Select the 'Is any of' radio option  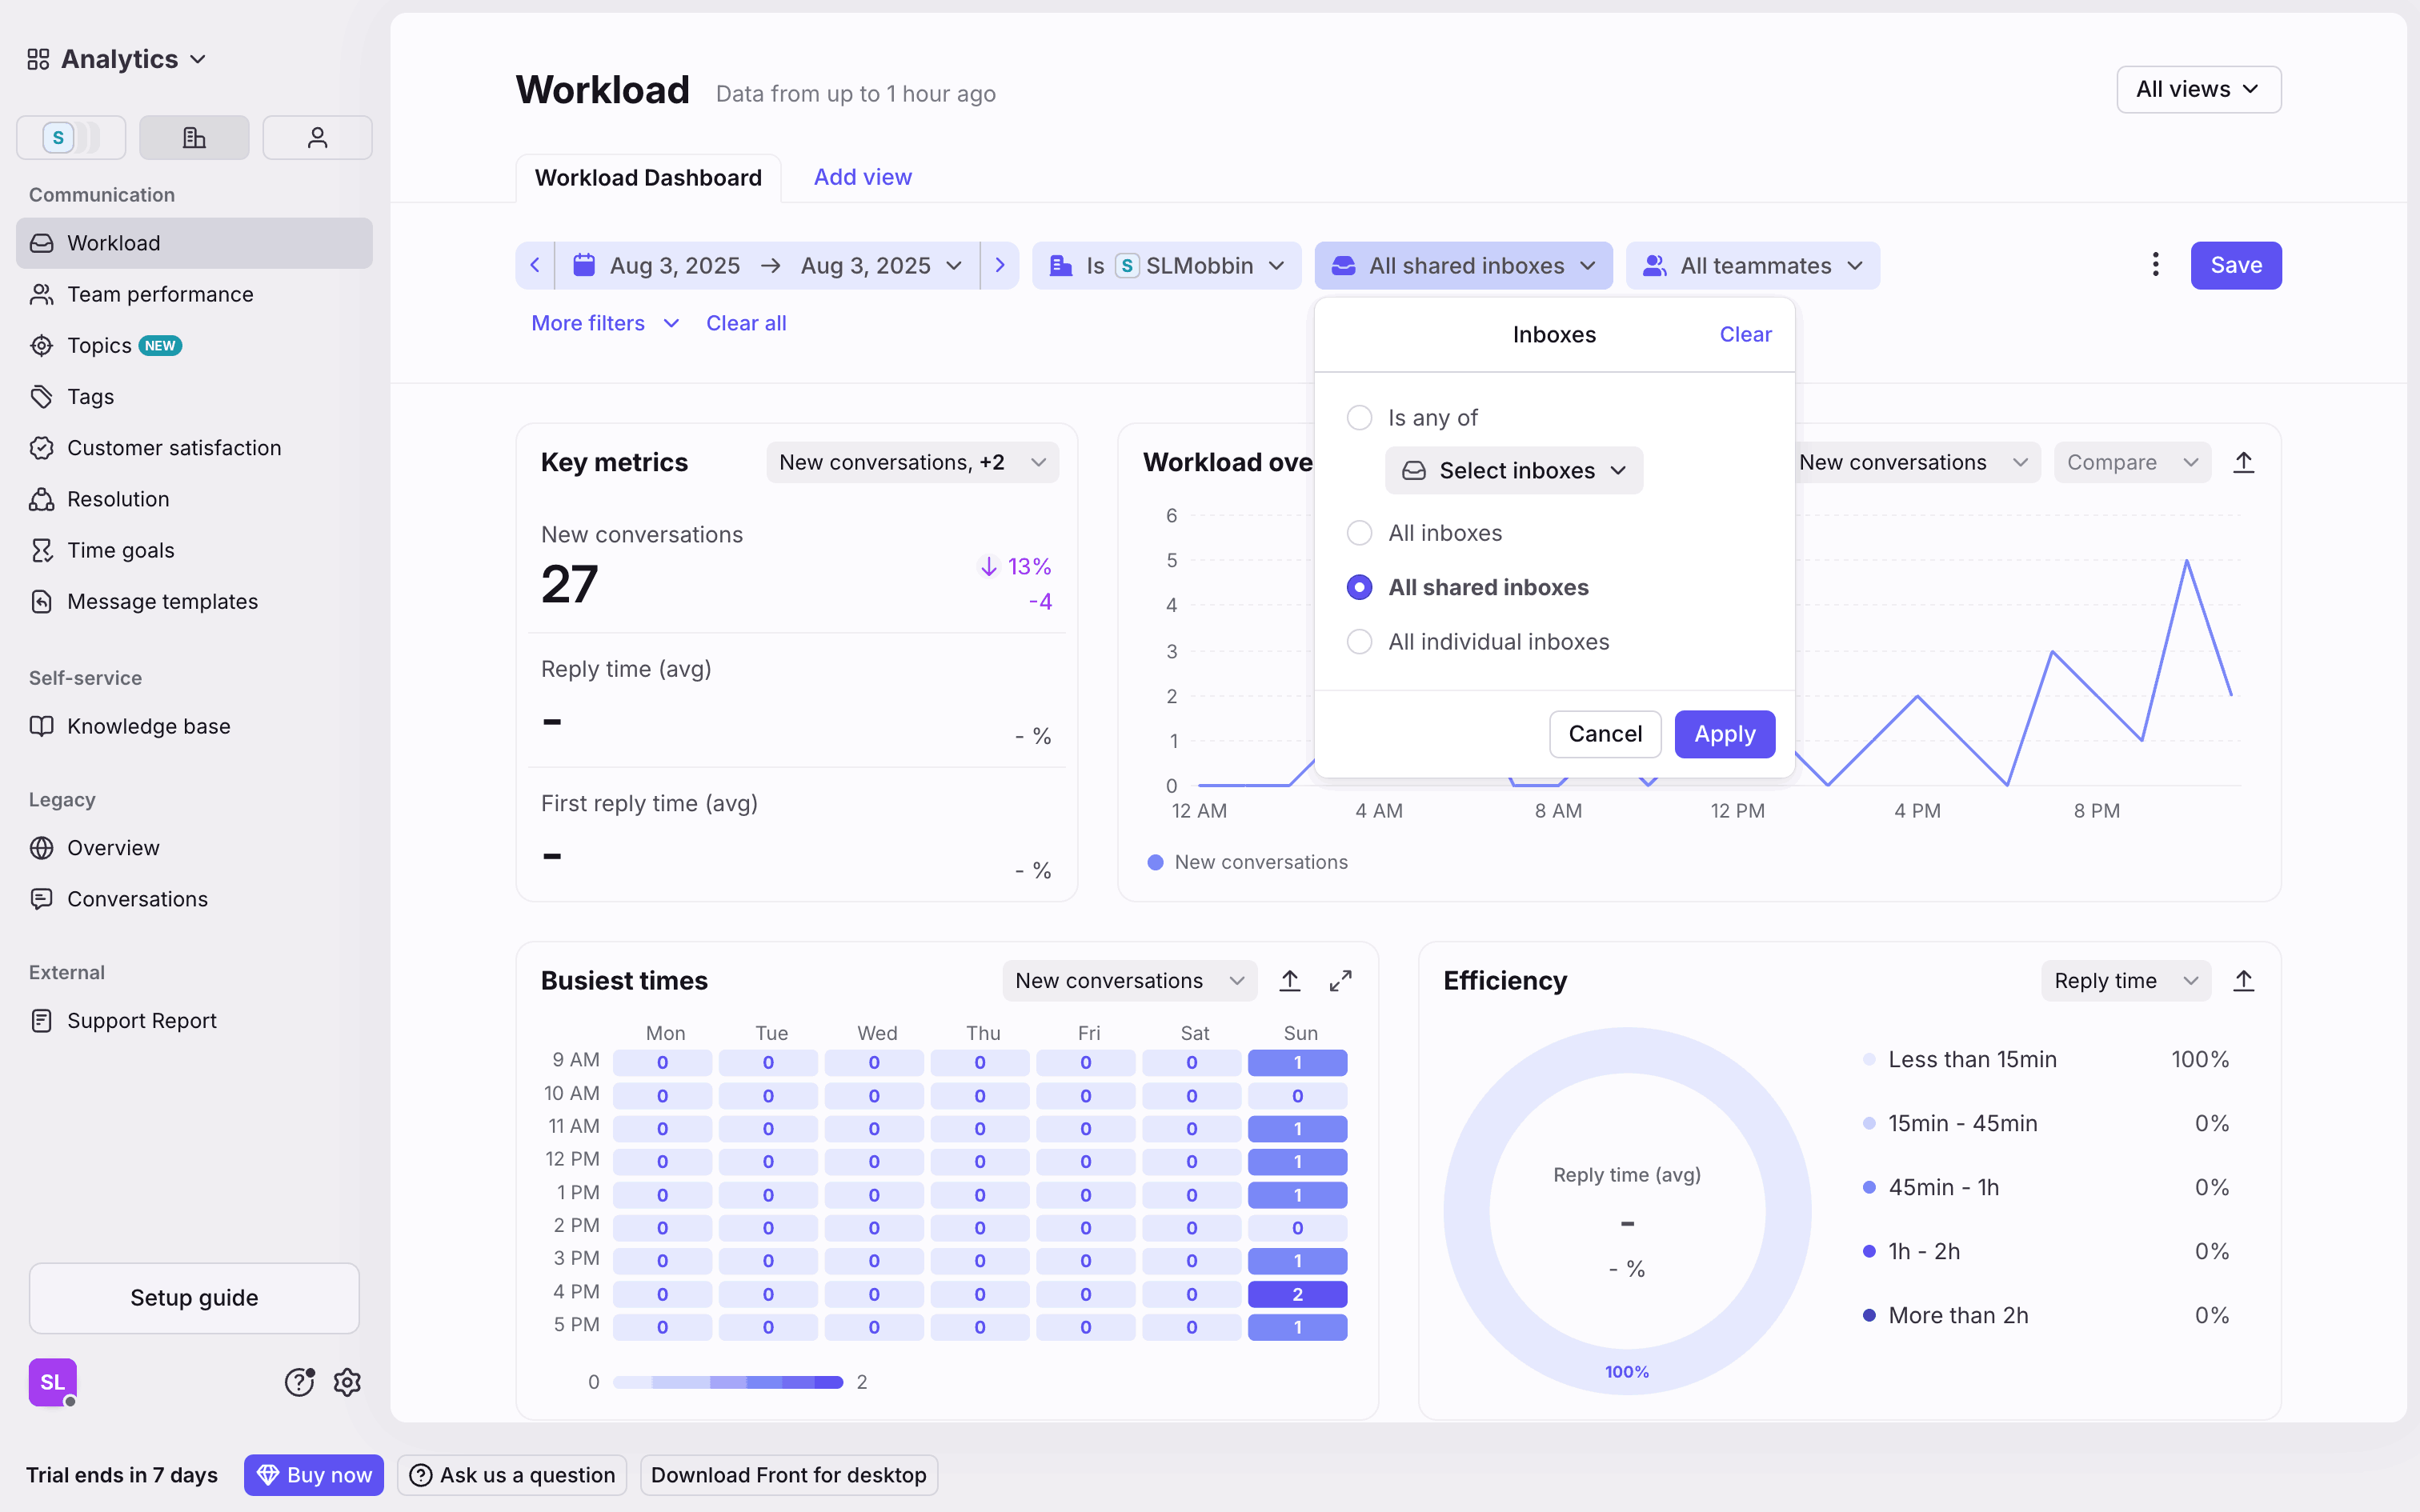coord(1359,418)
